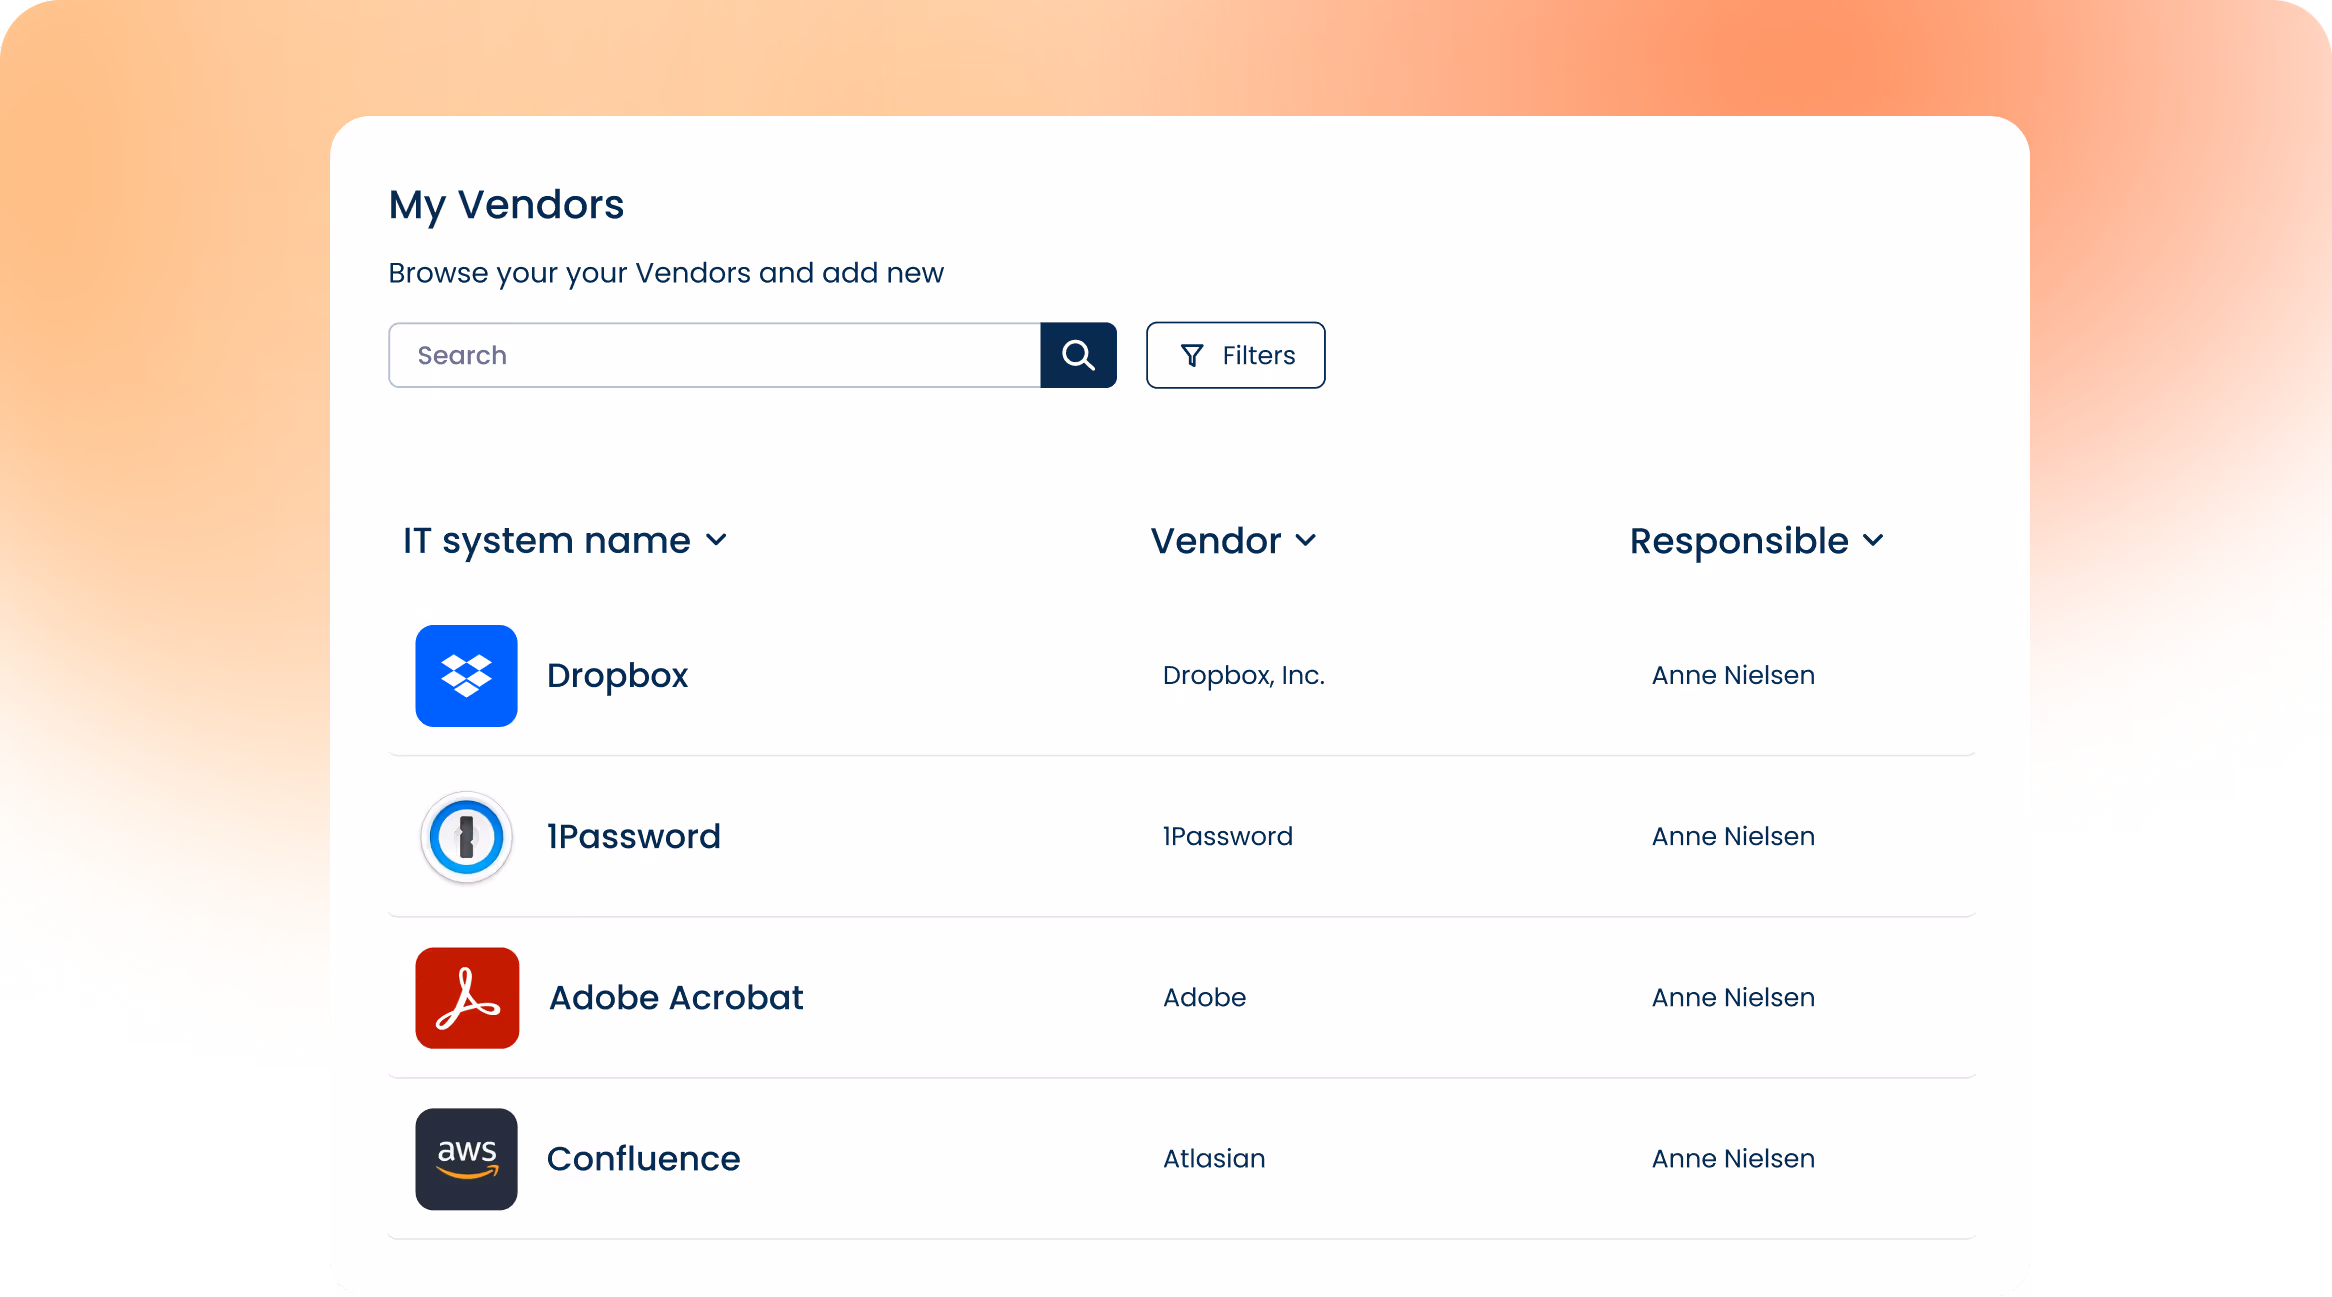Select vendor cell Adobe
This screenshot has width=2332, height=1297.
tap(1204, 997)
